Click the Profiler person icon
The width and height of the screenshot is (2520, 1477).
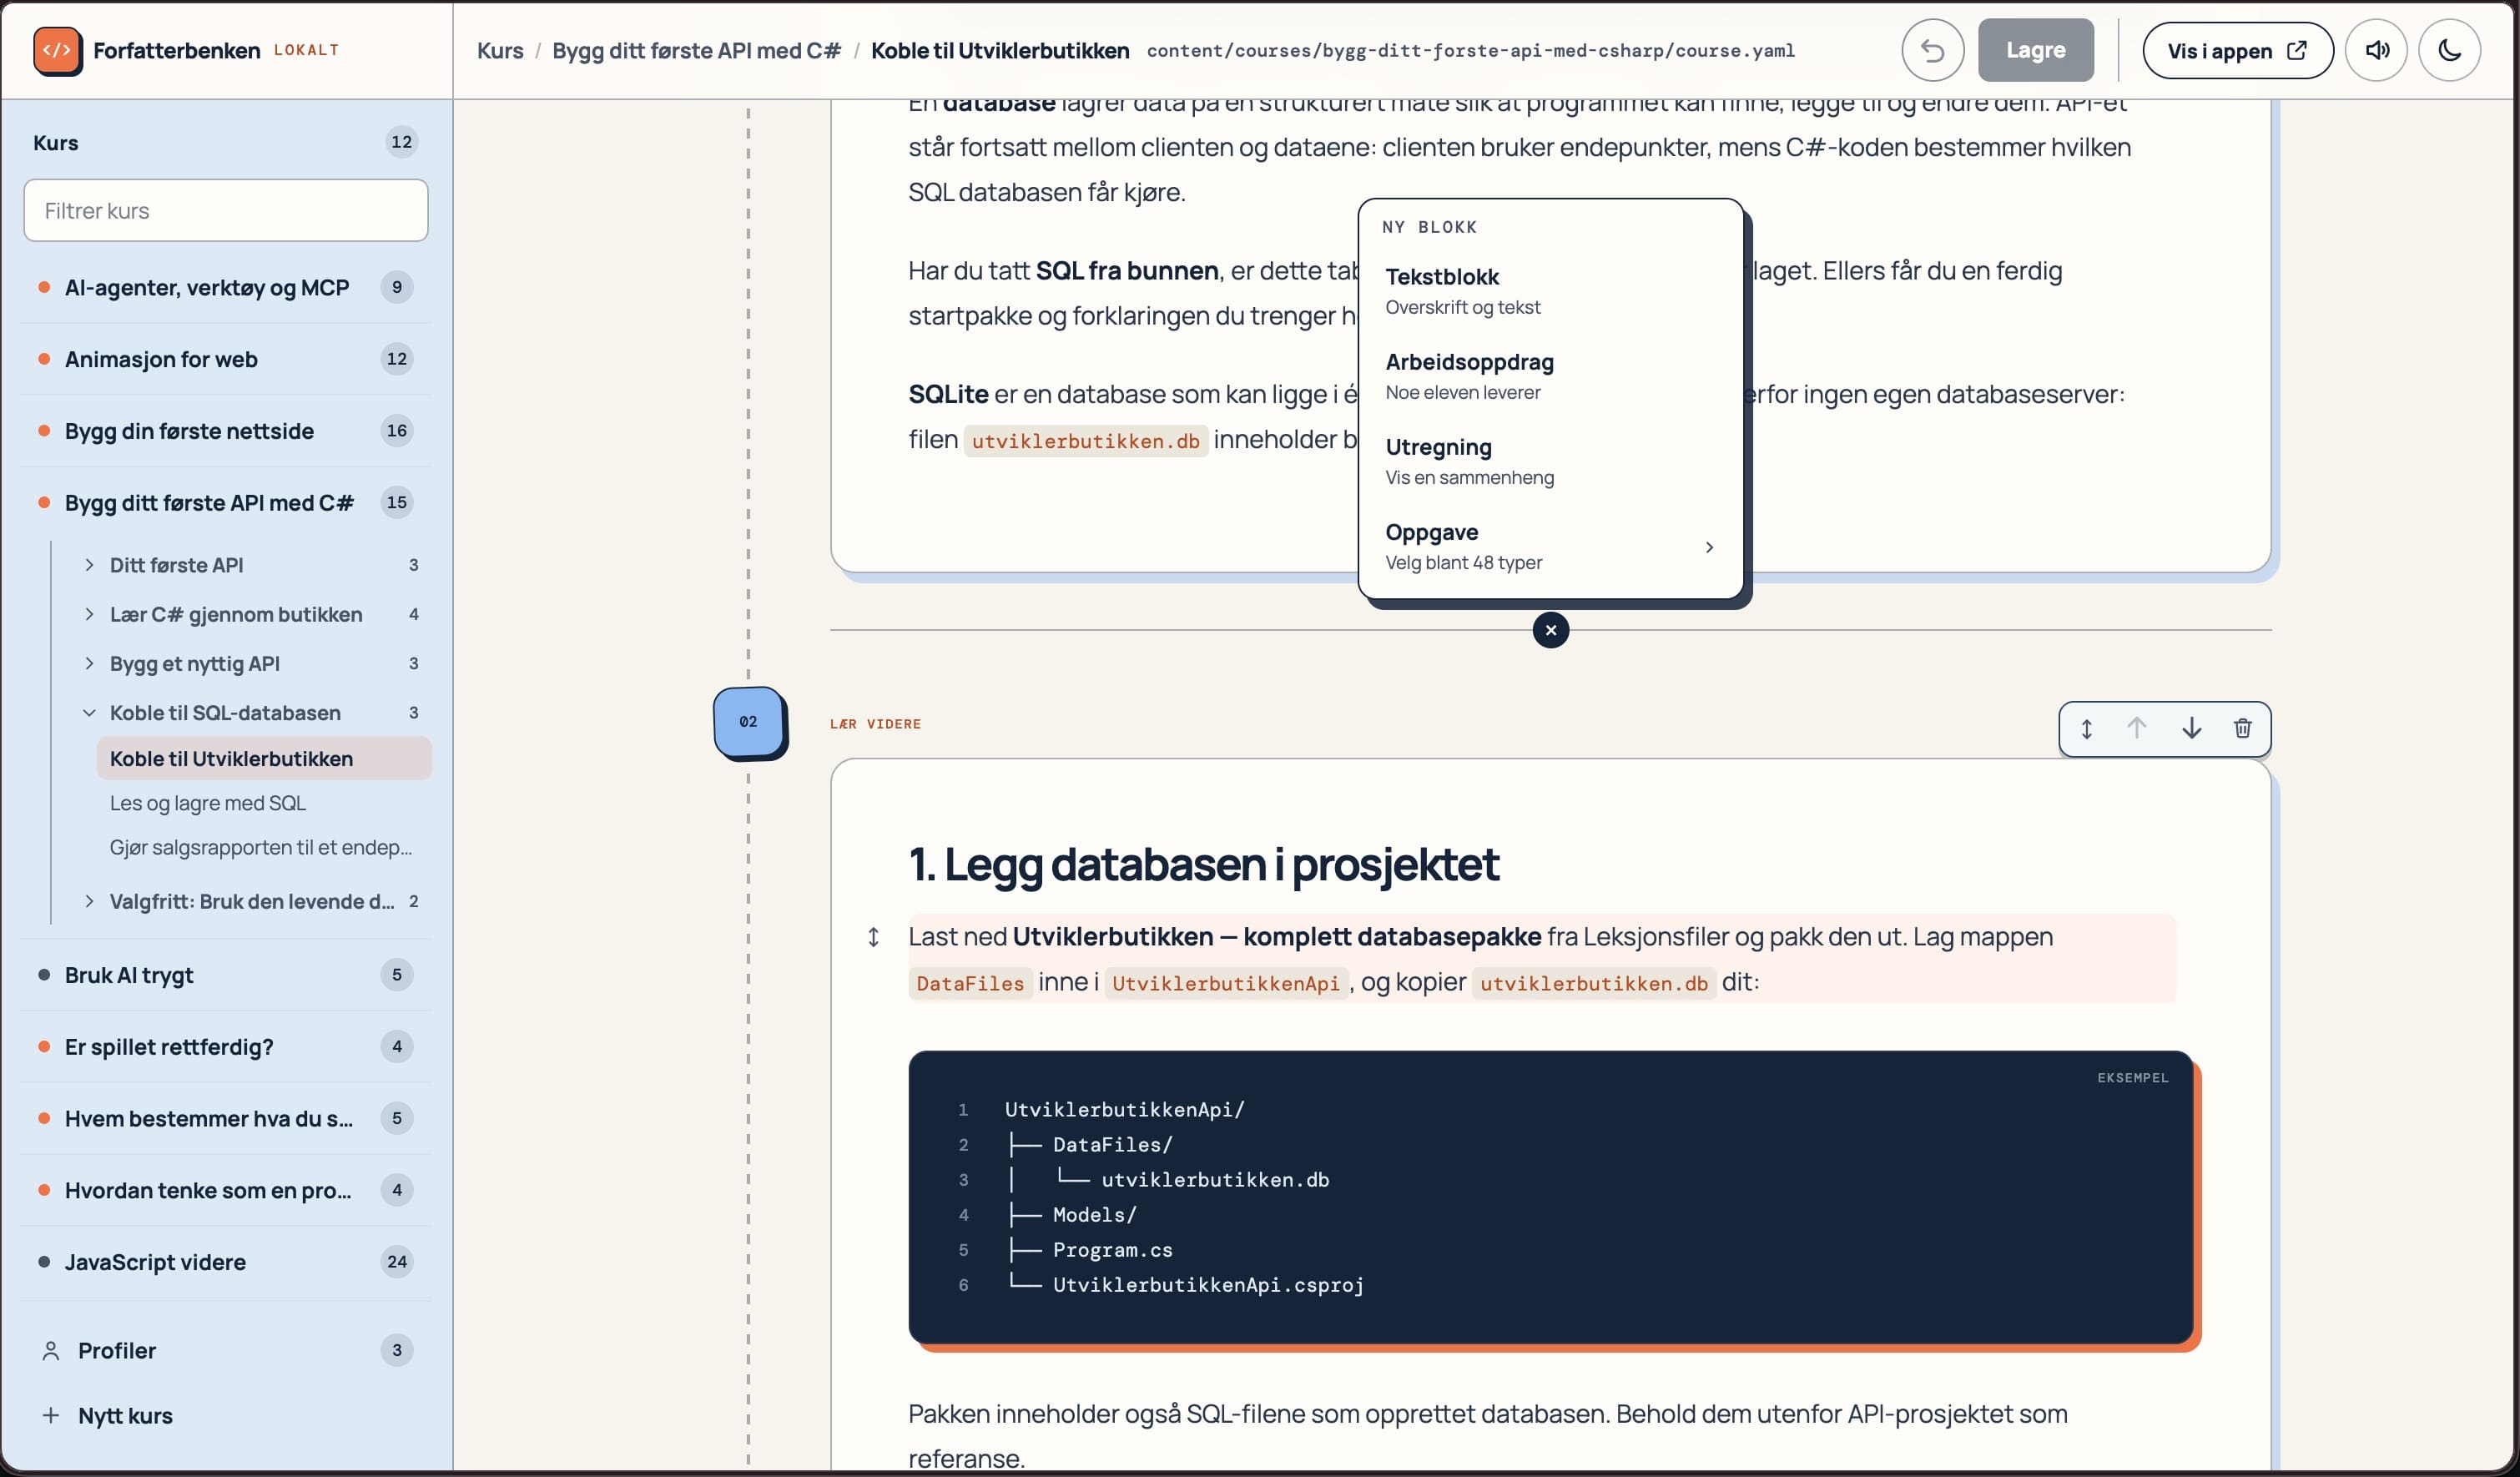click(x=51, y=1351)
